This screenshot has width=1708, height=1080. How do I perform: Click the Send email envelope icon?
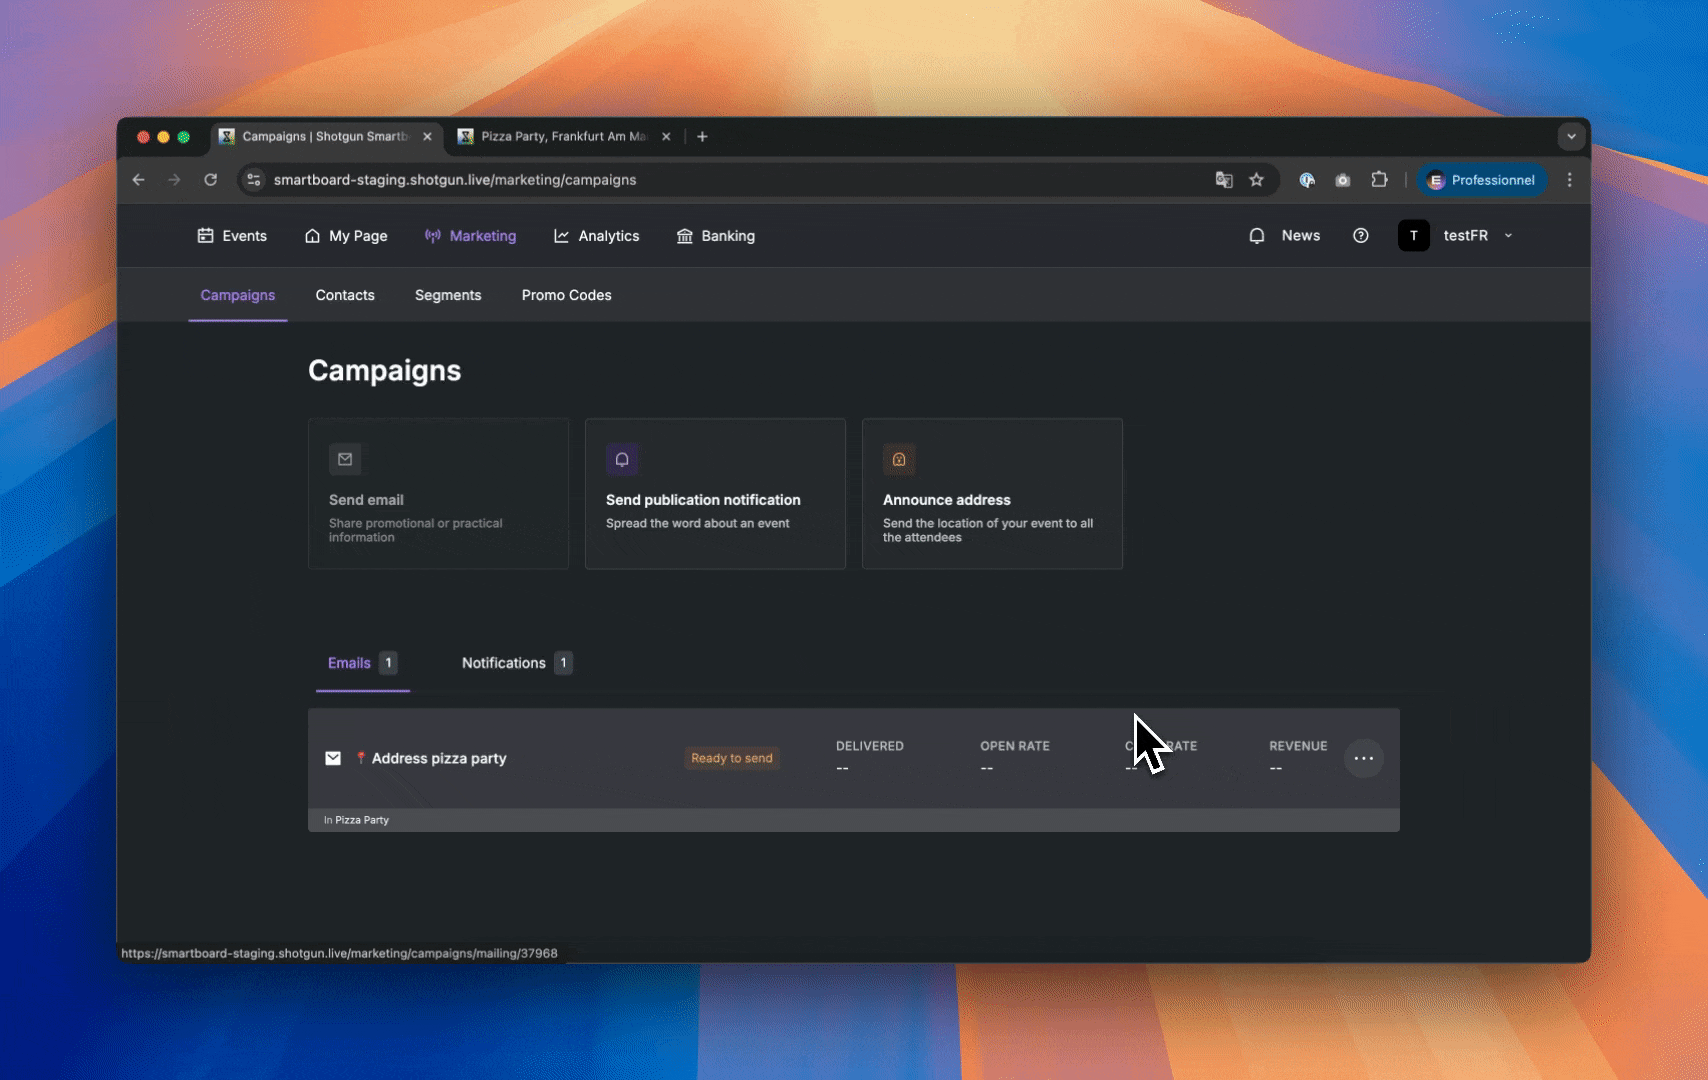345,459
